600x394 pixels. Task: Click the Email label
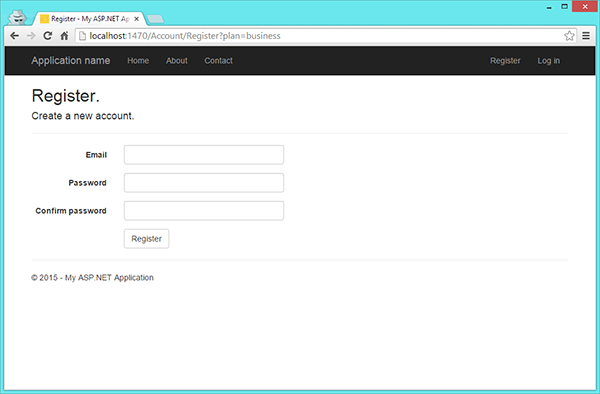96,155
